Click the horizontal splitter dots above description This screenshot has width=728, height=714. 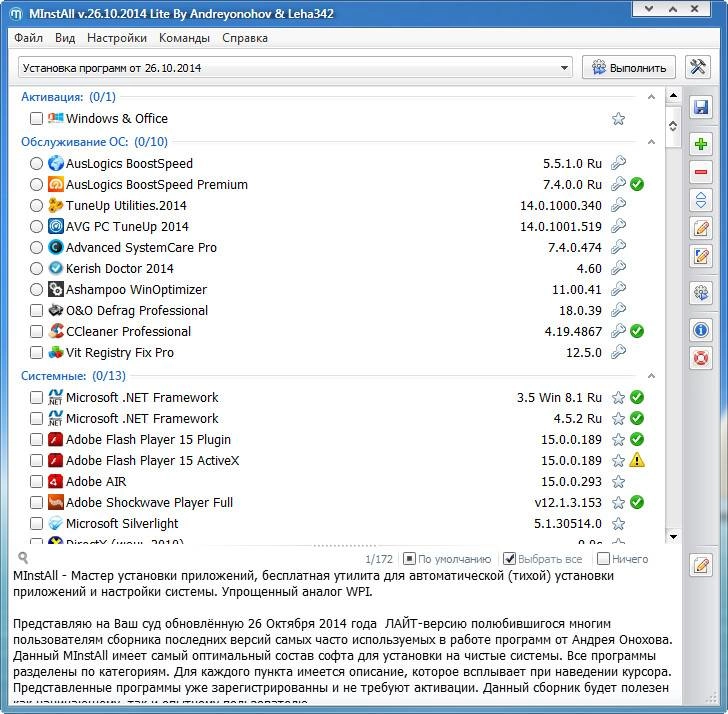346,546
